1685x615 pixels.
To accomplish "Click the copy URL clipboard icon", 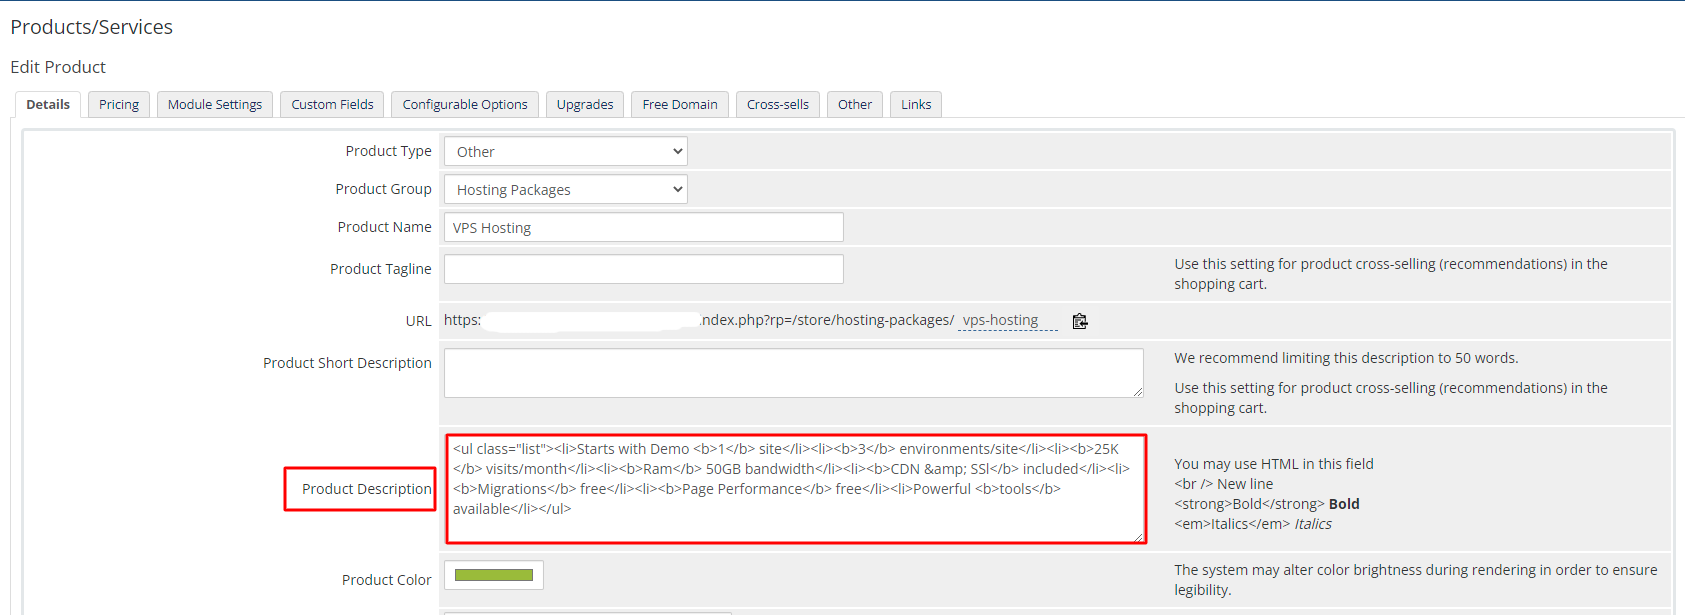I will click(1080, 321).
